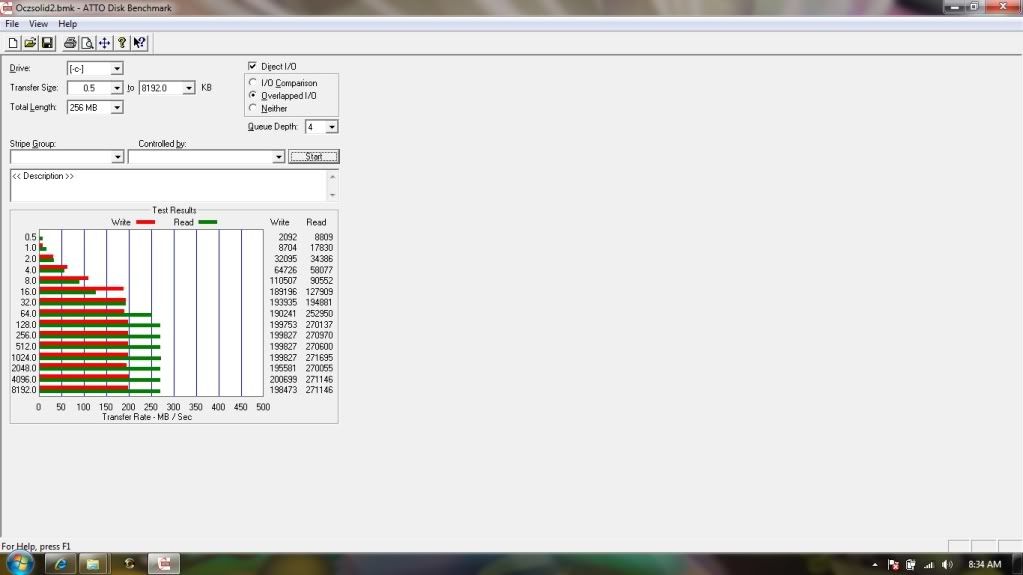Show hidden system tray icons arrow

coord(875,565)
